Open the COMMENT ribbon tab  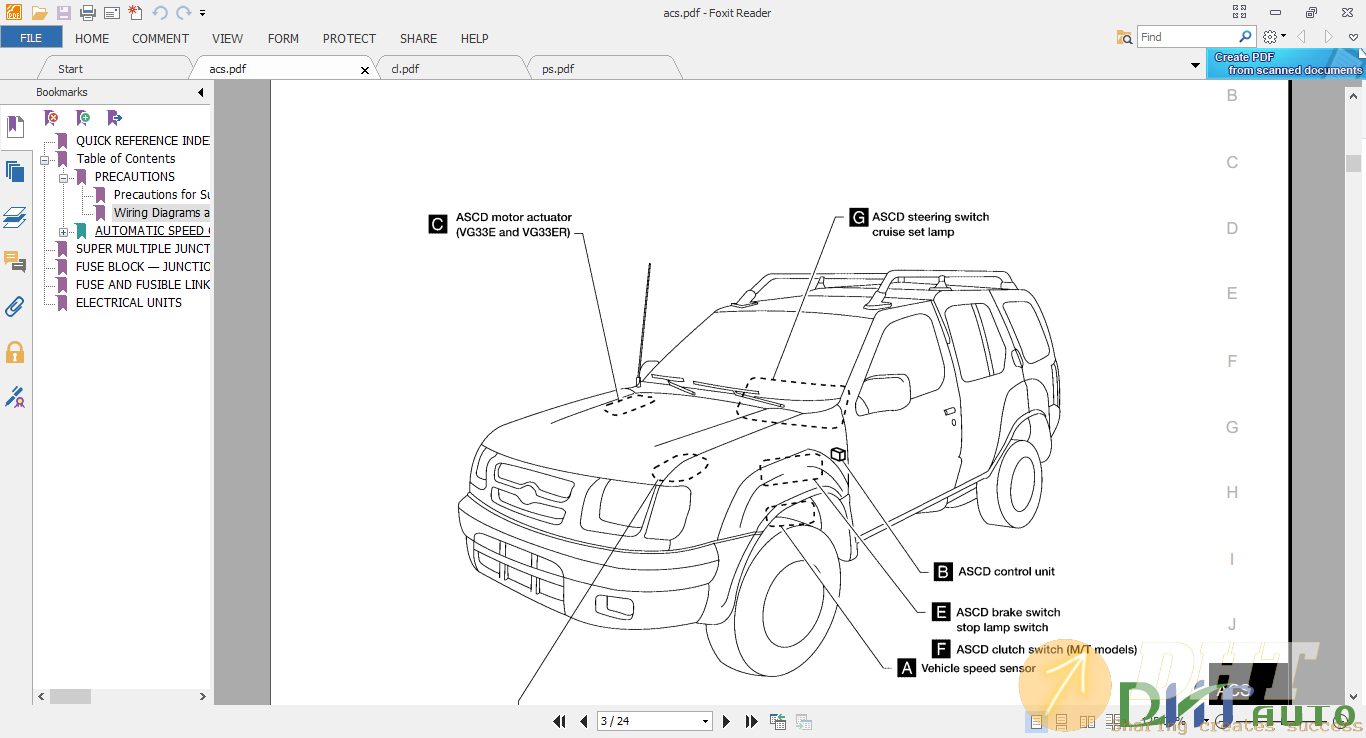(x=160, y=38)
